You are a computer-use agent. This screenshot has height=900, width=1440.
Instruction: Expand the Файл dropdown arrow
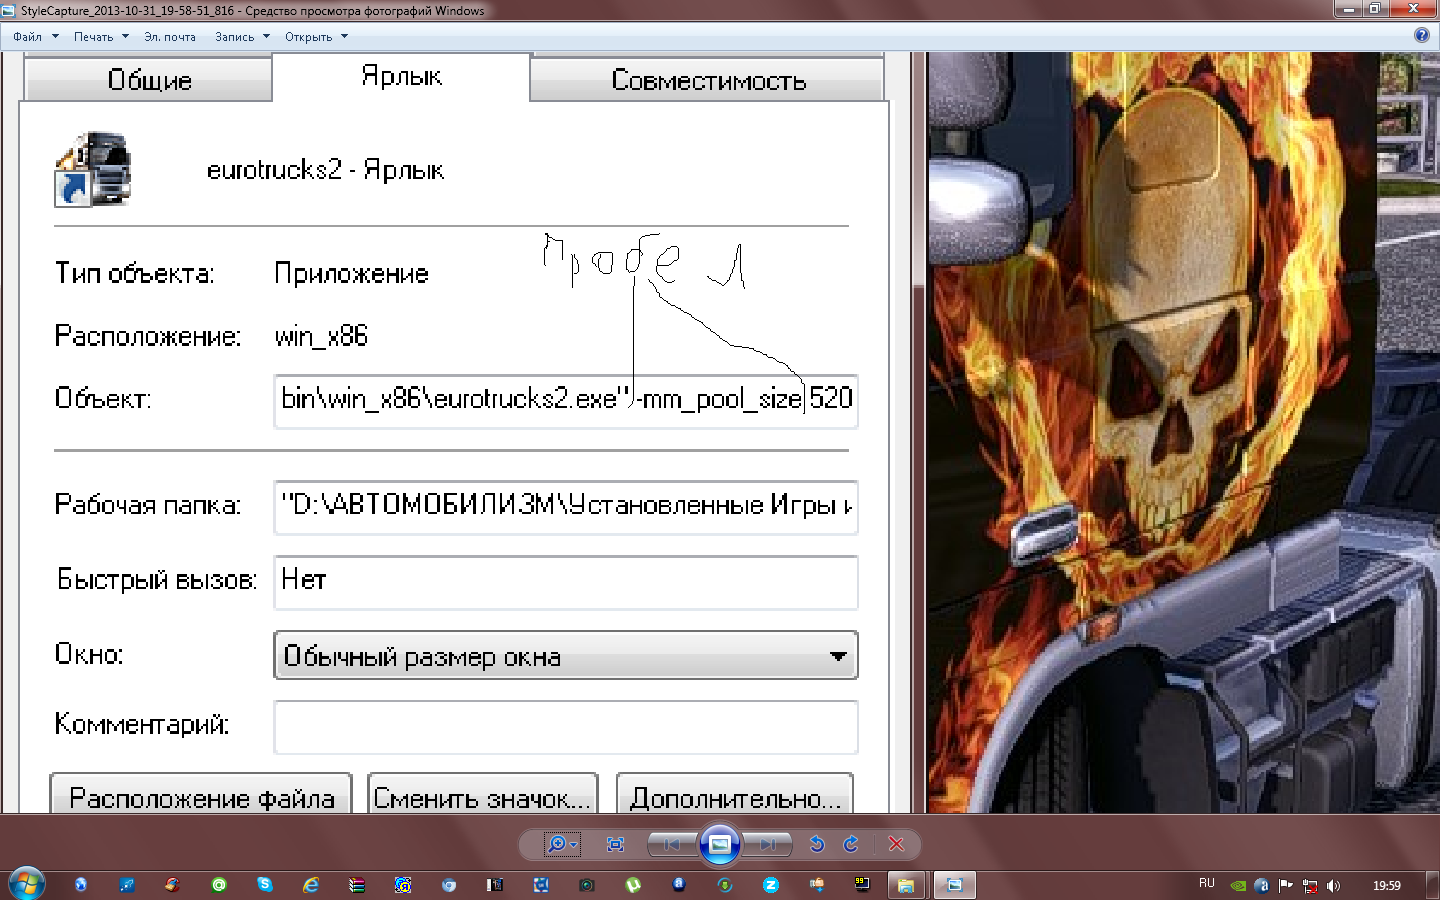pyautogui.click(x=55, y=37)
